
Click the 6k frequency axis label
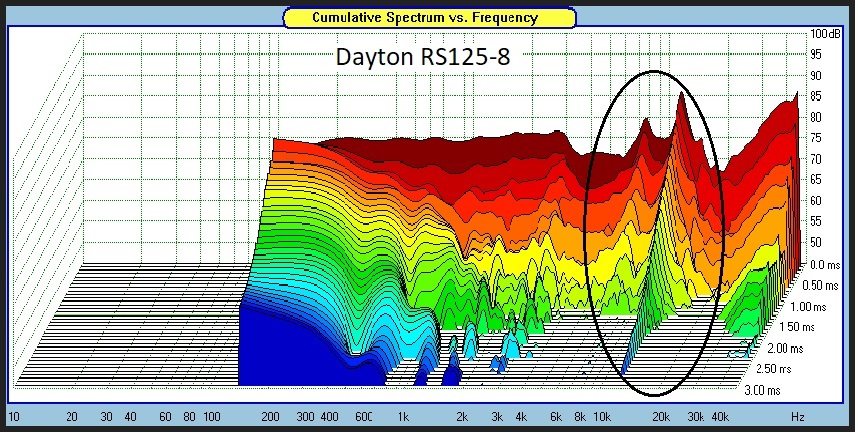(x=556, y=417)
